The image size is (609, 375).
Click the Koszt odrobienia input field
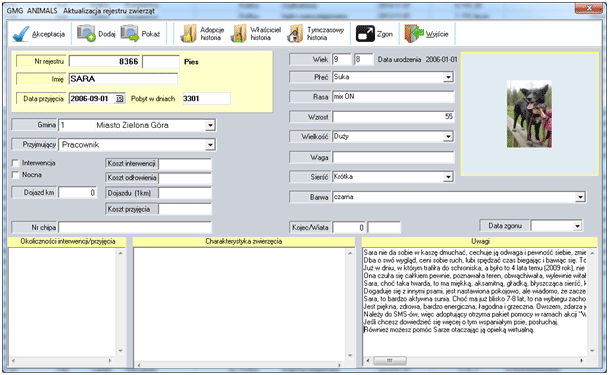pos(185,178)
